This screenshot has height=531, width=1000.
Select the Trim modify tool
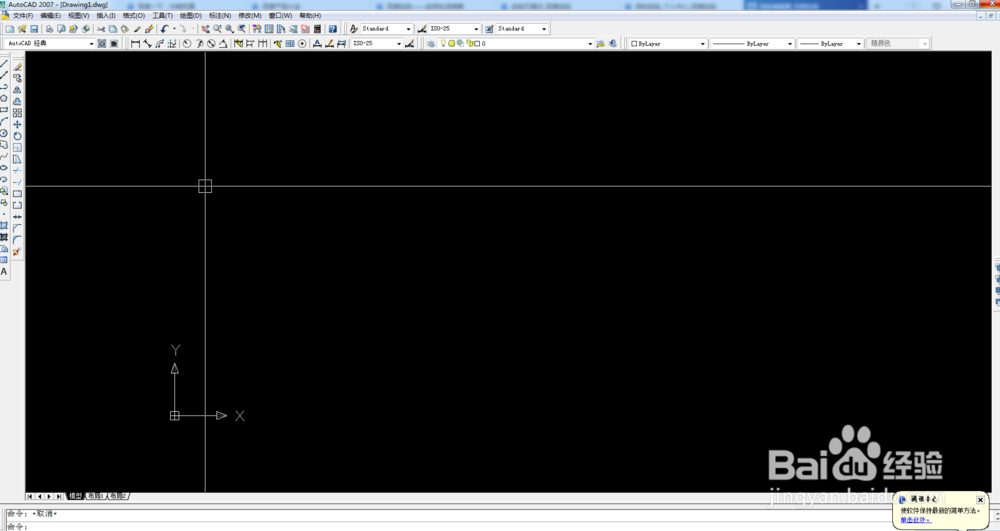(17, 170)
